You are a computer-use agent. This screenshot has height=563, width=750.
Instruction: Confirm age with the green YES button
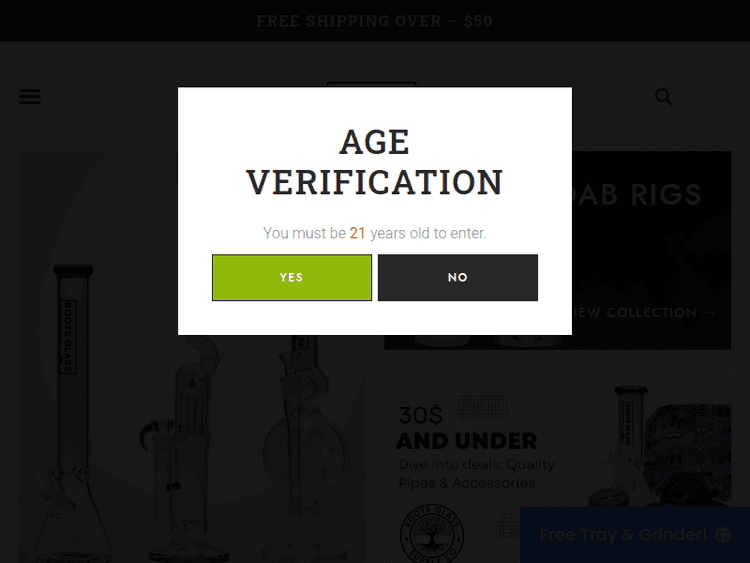click(x=291, y=277)
